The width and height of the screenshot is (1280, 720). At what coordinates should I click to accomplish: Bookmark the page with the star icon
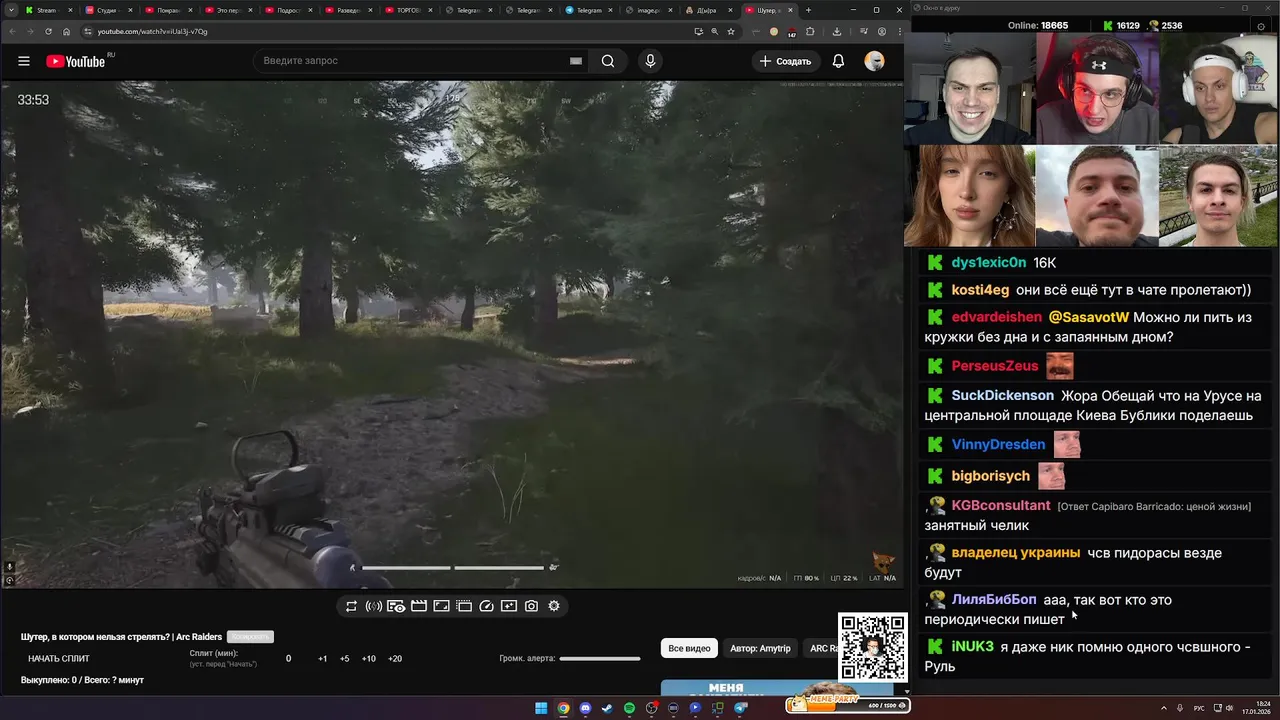pyautogui.click(x=731, y=31)
